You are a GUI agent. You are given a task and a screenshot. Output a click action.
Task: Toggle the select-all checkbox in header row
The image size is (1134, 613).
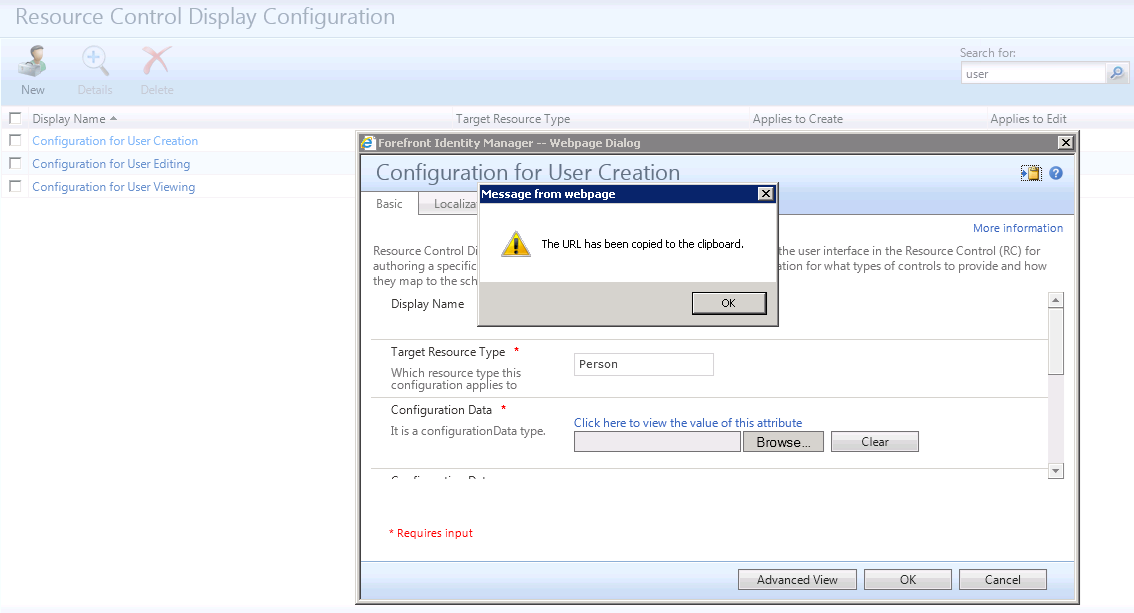(15, 119)
